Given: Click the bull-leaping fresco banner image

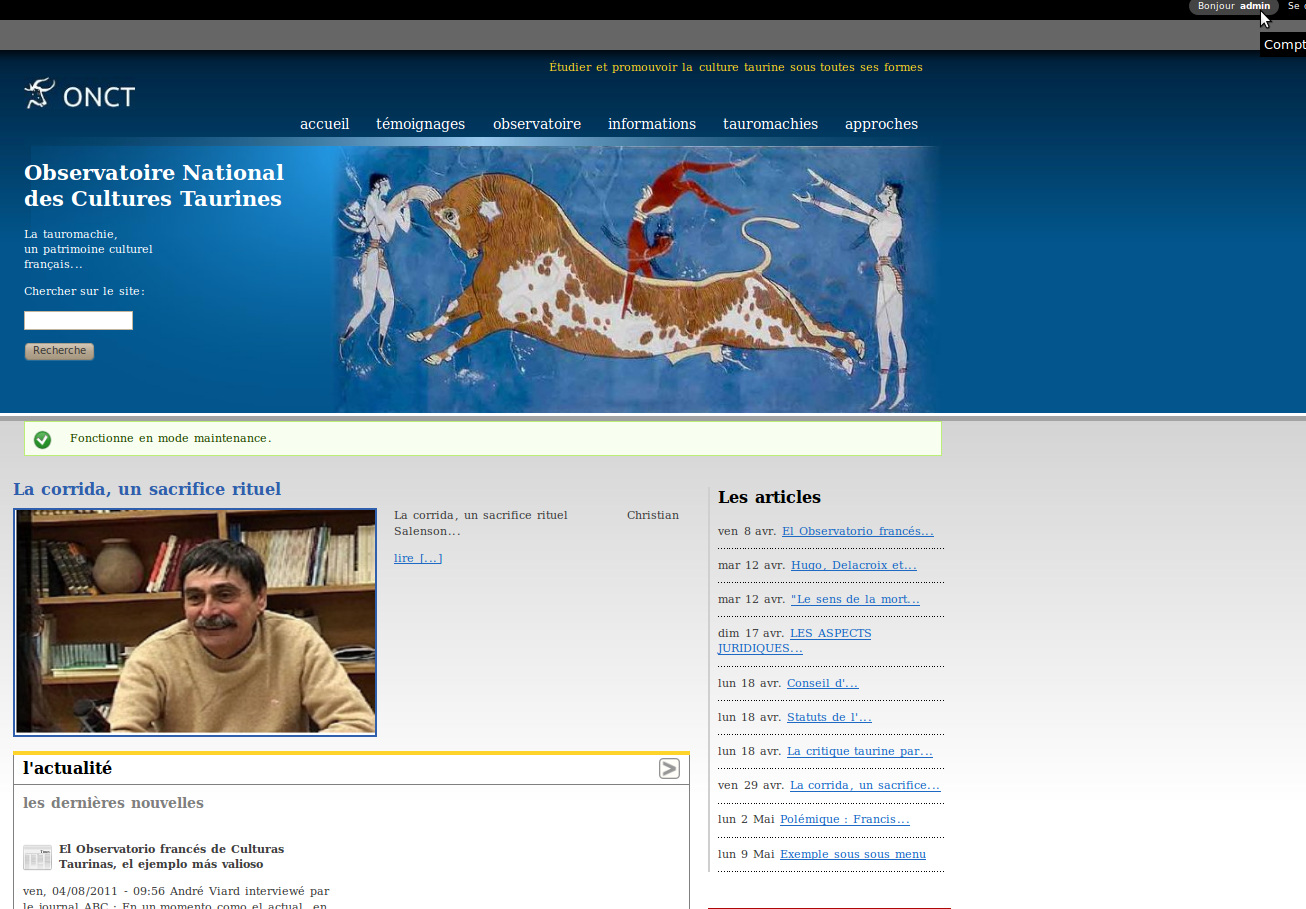Looking at the screenshot, I should click(636, 279).
